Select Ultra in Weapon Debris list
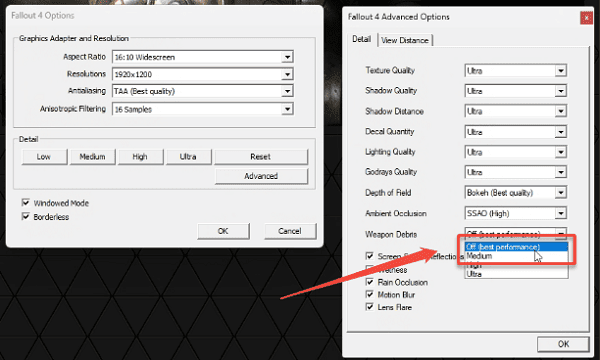Screen dimensions: 600x360 (516, 274)
